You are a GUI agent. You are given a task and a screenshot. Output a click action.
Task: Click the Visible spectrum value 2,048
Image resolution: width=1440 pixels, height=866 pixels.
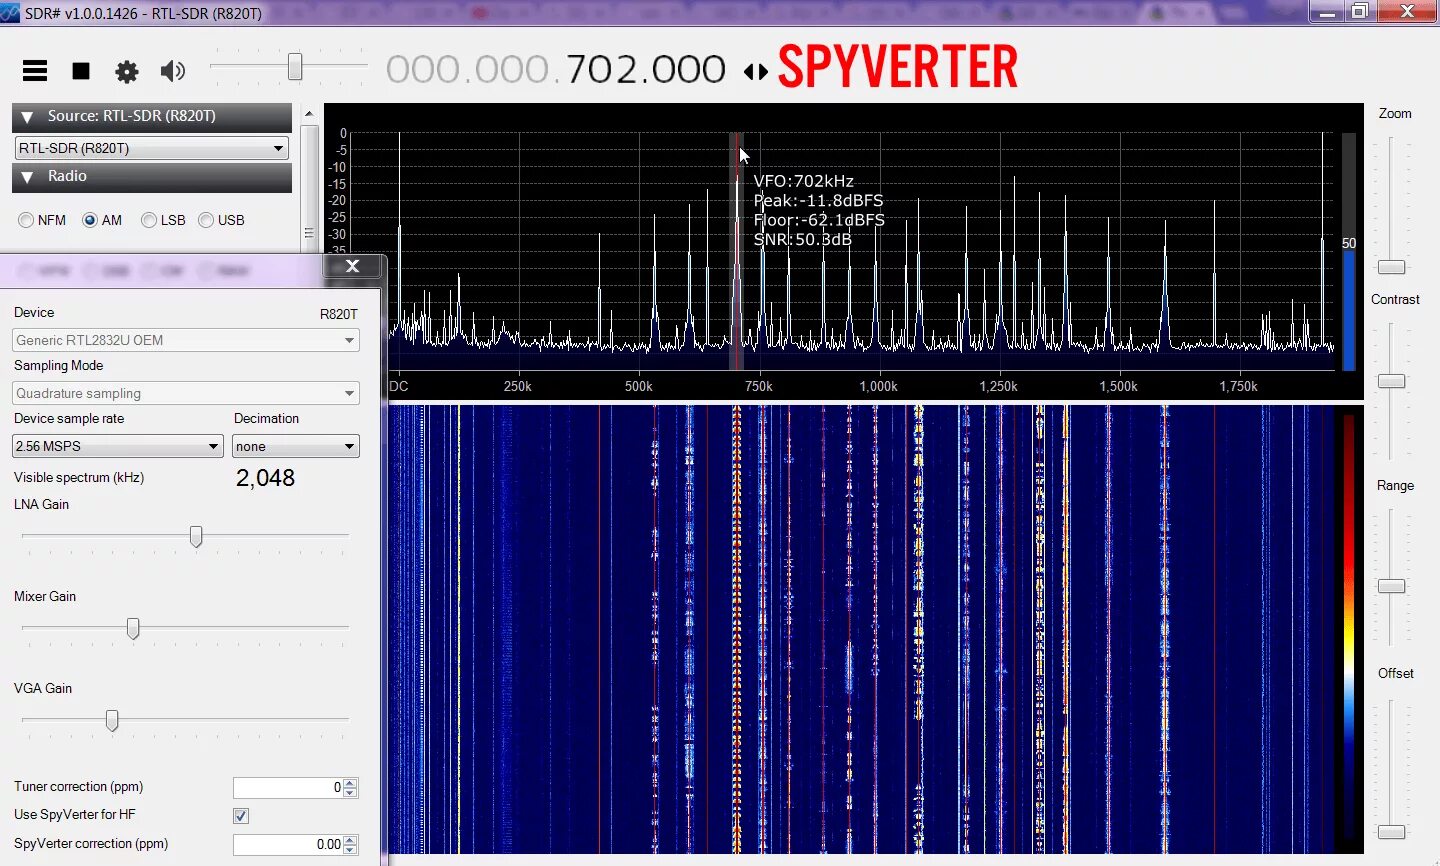[265, 478]
